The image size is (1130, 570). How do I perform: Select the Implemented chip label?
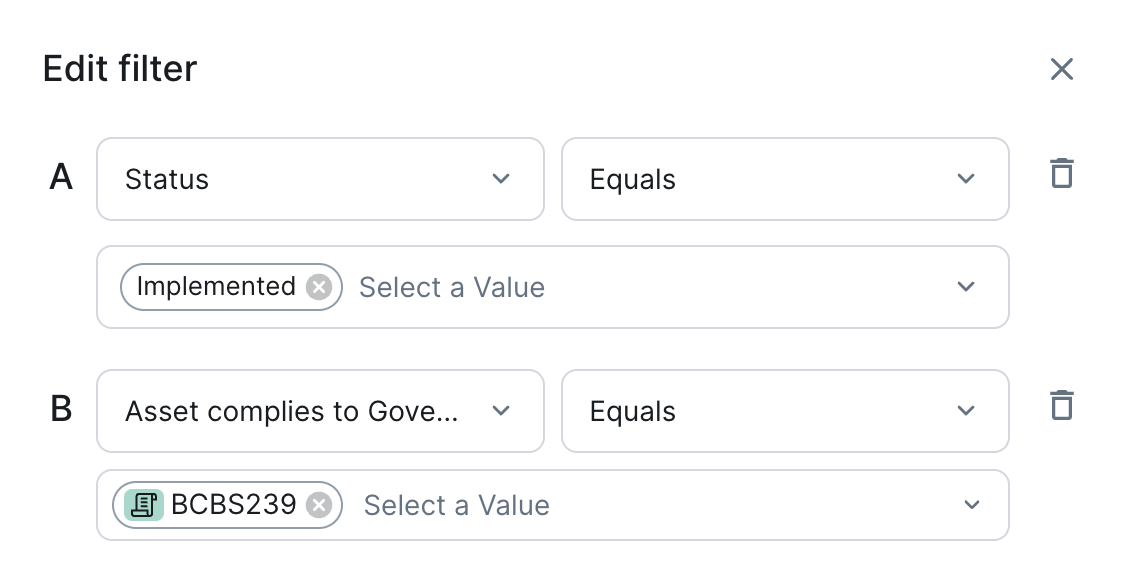point(215,286)
